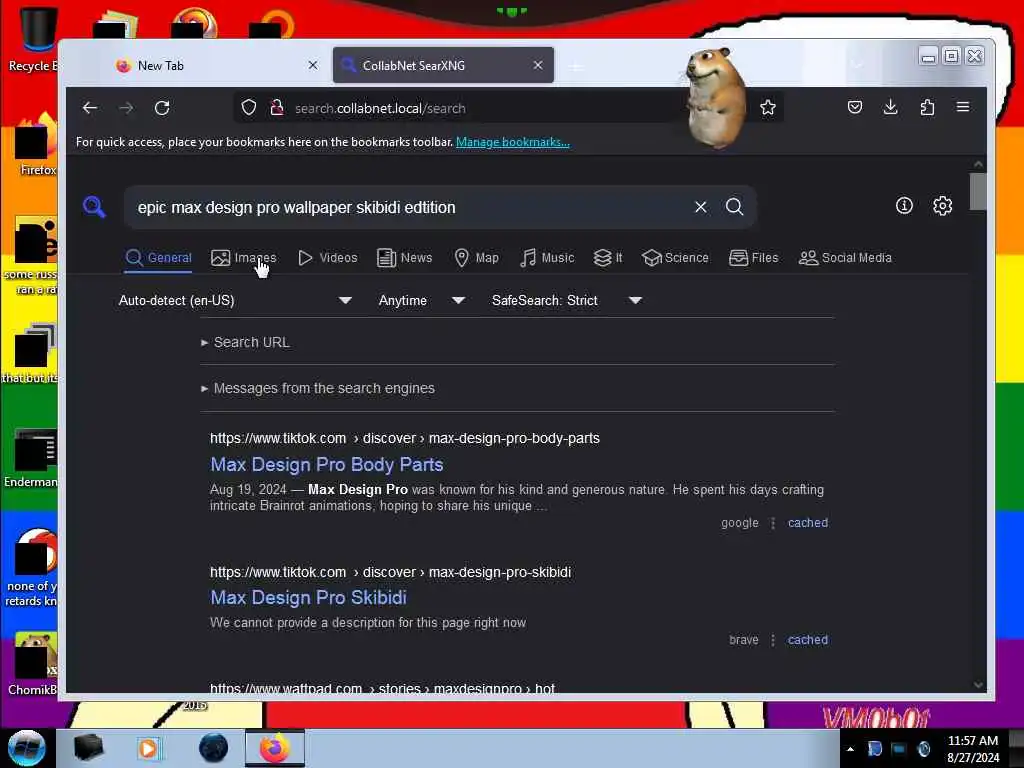The image size is (1024, 768).
Task: Click the SearXNG logo beside search box
Action: 94,207
